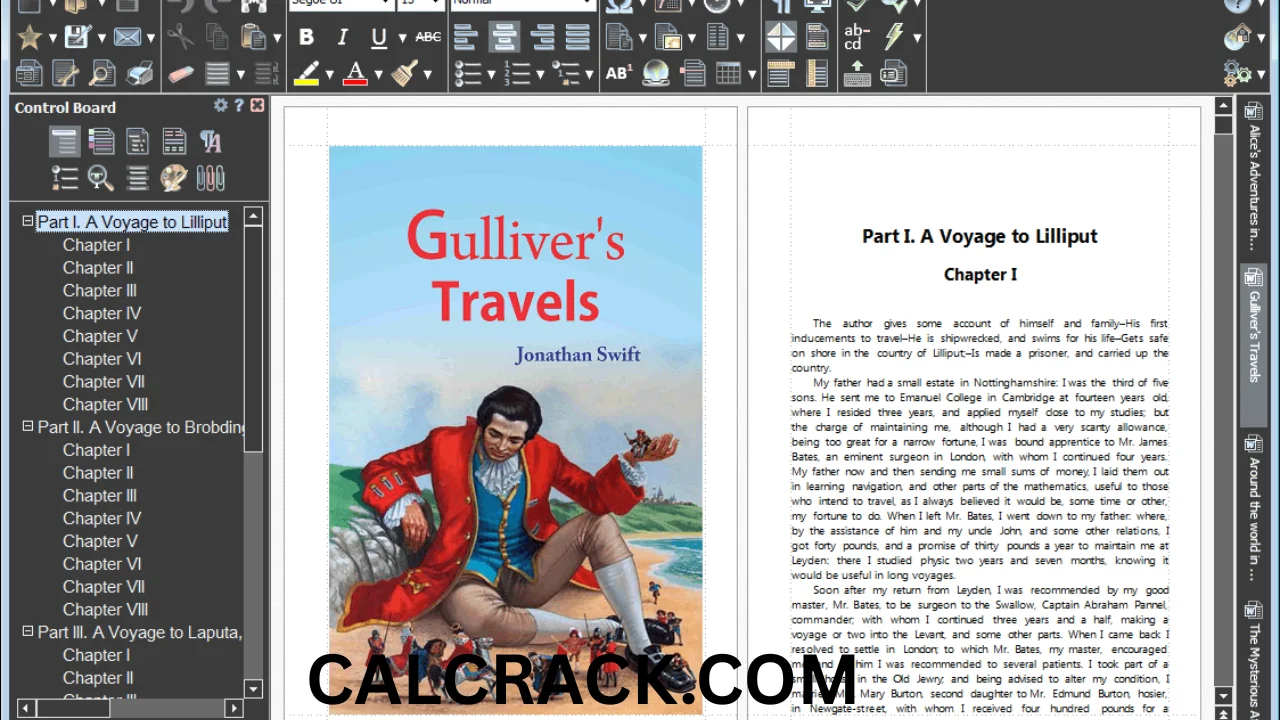Click the Copy pages icon
Image resolution: width=1280 pixels, height=720 pixels.
(x=216, y=38)
